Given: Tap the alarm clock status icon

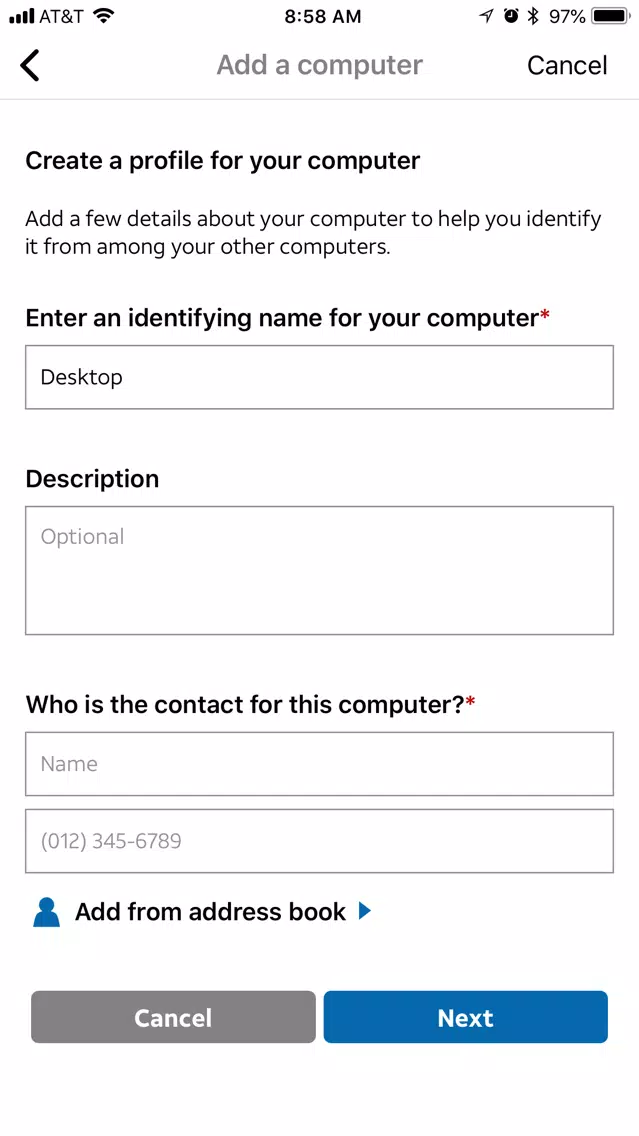Looking at the screenshot, I should click(511, 16).
